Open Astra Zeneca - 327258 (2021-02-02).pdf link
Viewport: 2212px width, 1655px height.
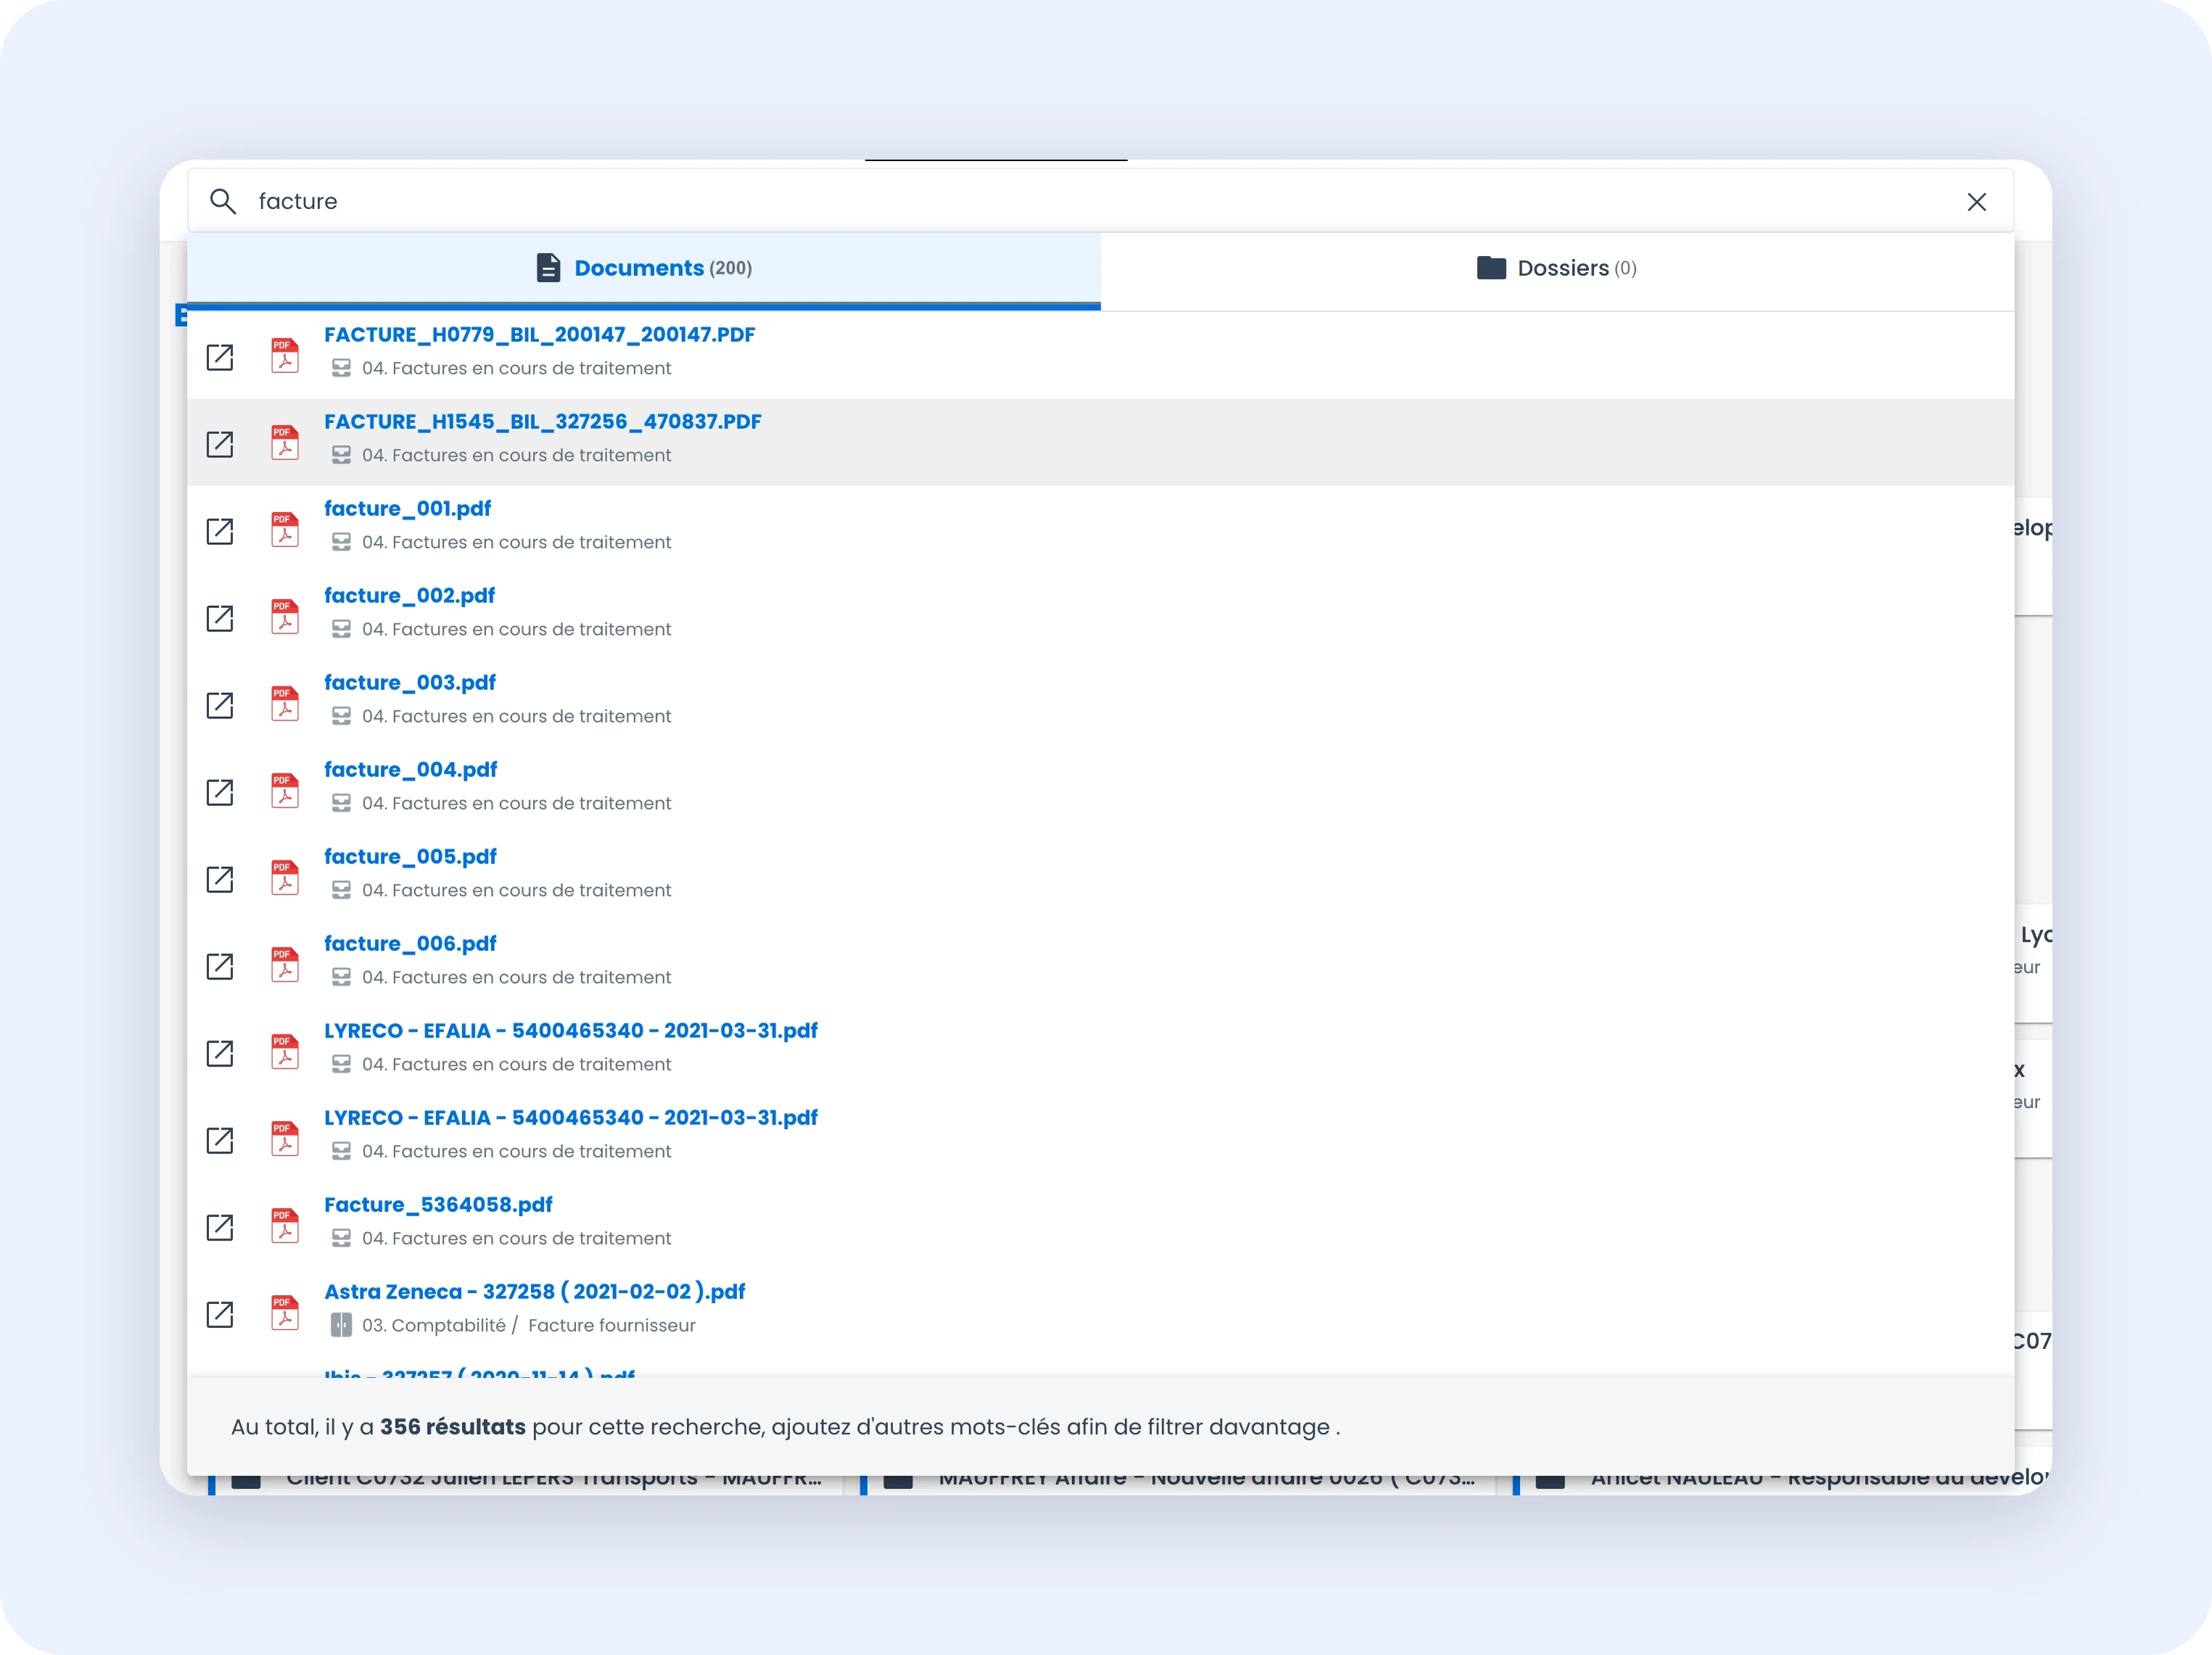[x=535, y=1291]
